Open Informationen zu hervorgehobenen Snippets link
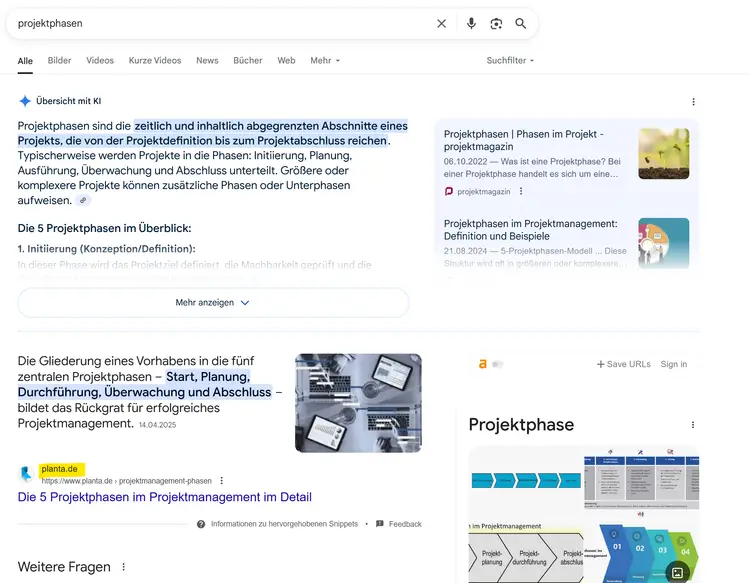The image size is (750, 583). coord(284,524)
